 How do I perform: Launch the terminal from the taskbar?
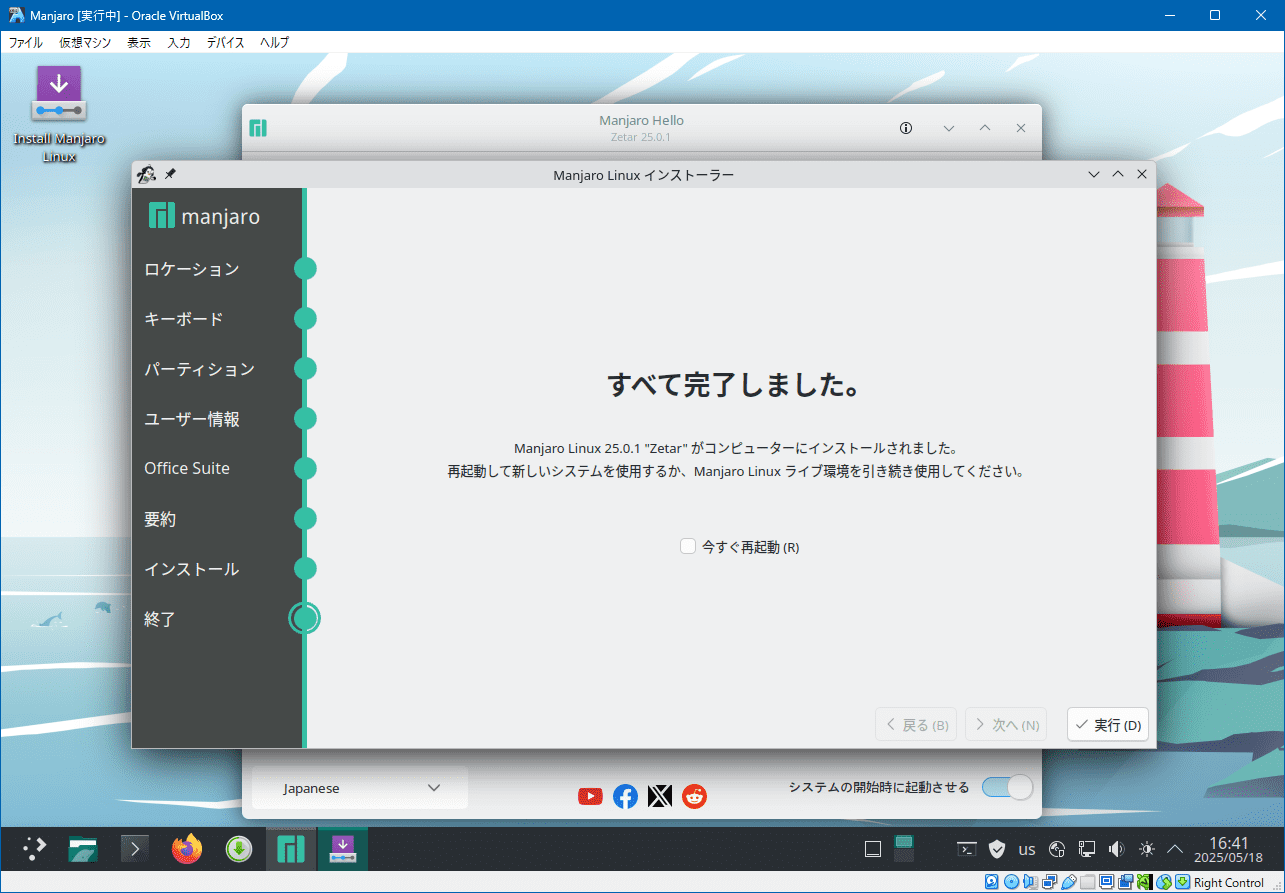point(135,849)
